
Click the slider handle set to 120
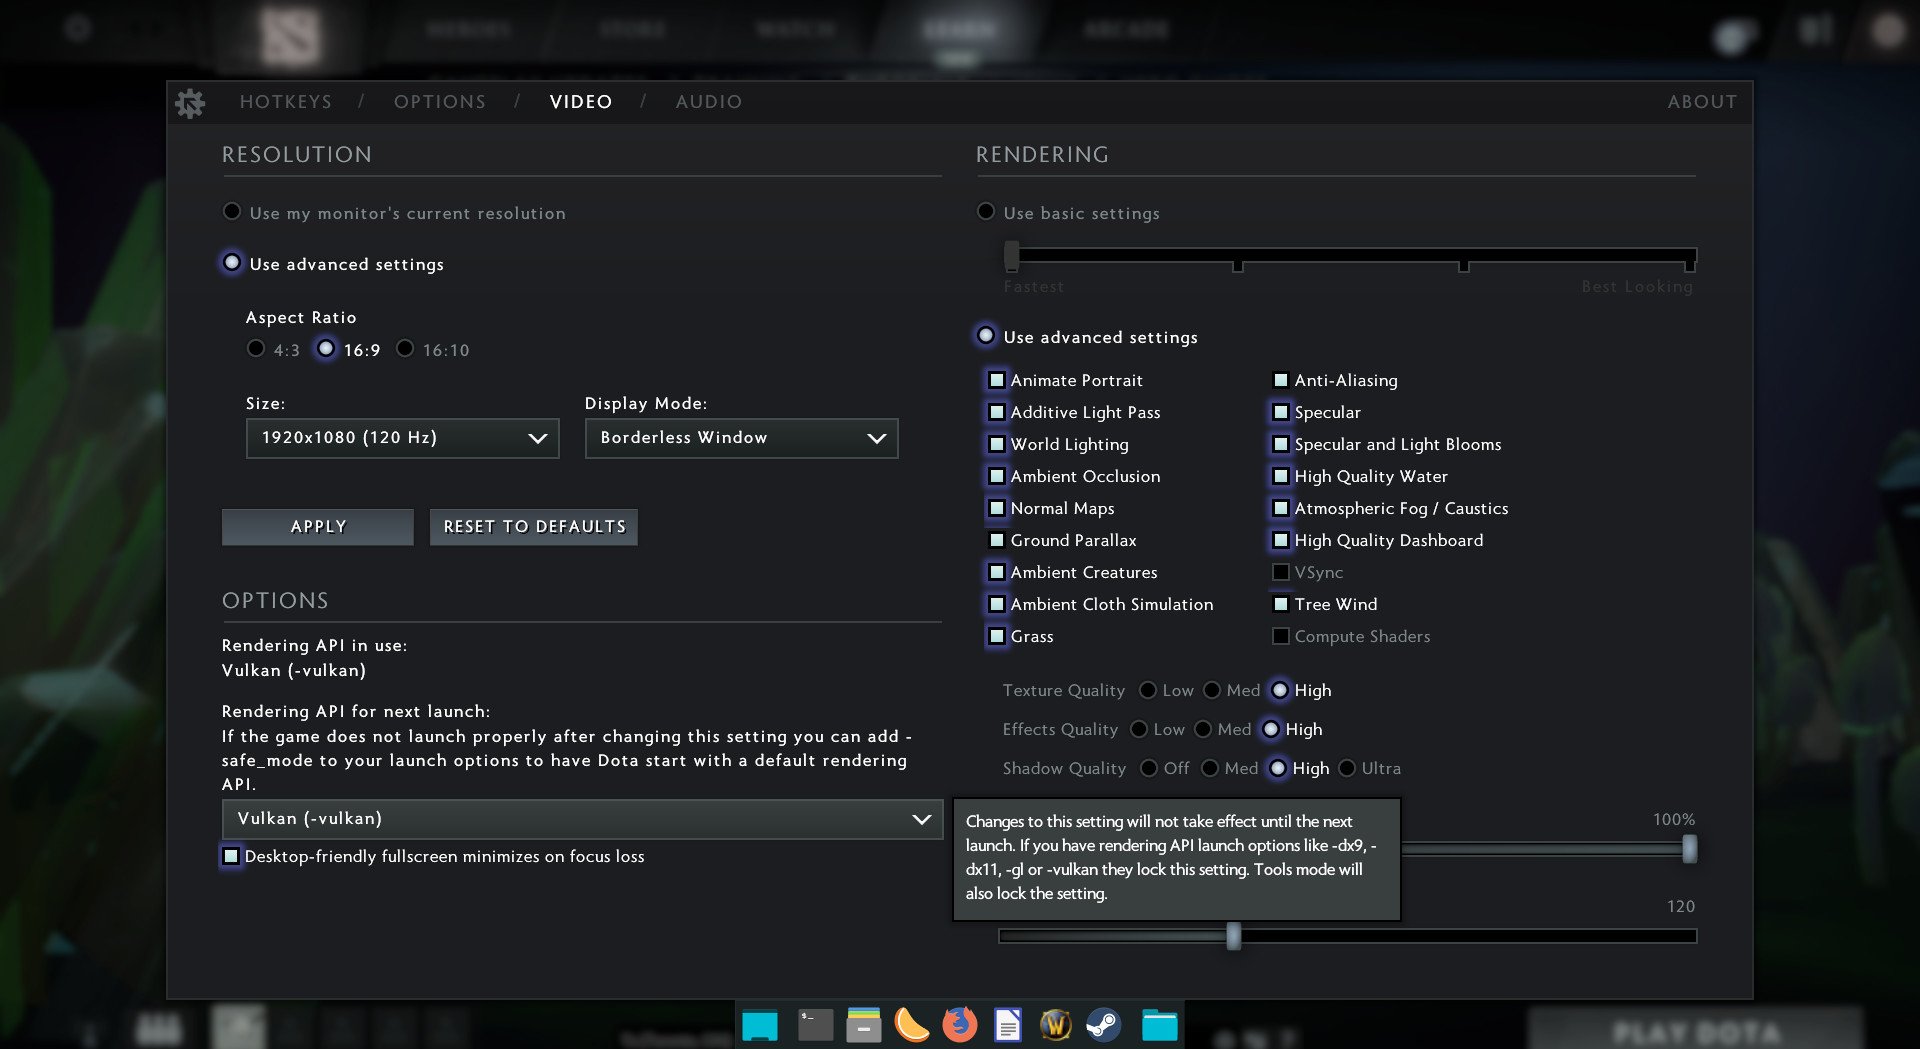[x=1234, y=936]
